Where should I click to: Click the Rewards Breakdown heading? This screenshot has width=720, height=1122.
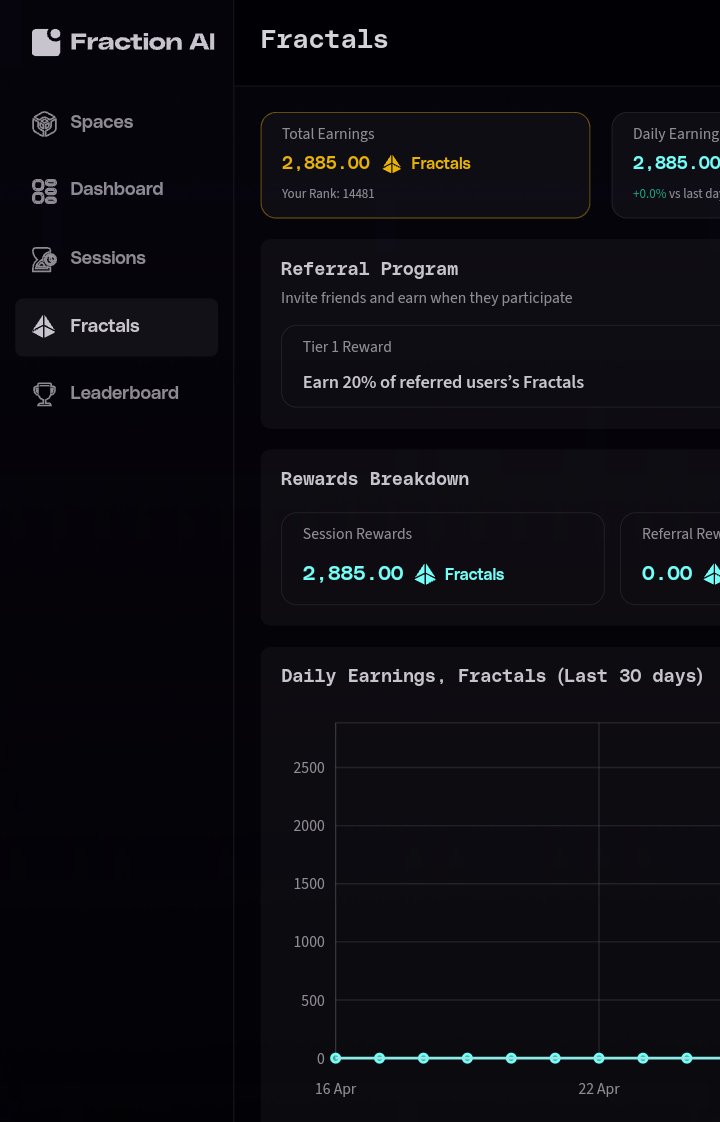(x=375, y=479)
